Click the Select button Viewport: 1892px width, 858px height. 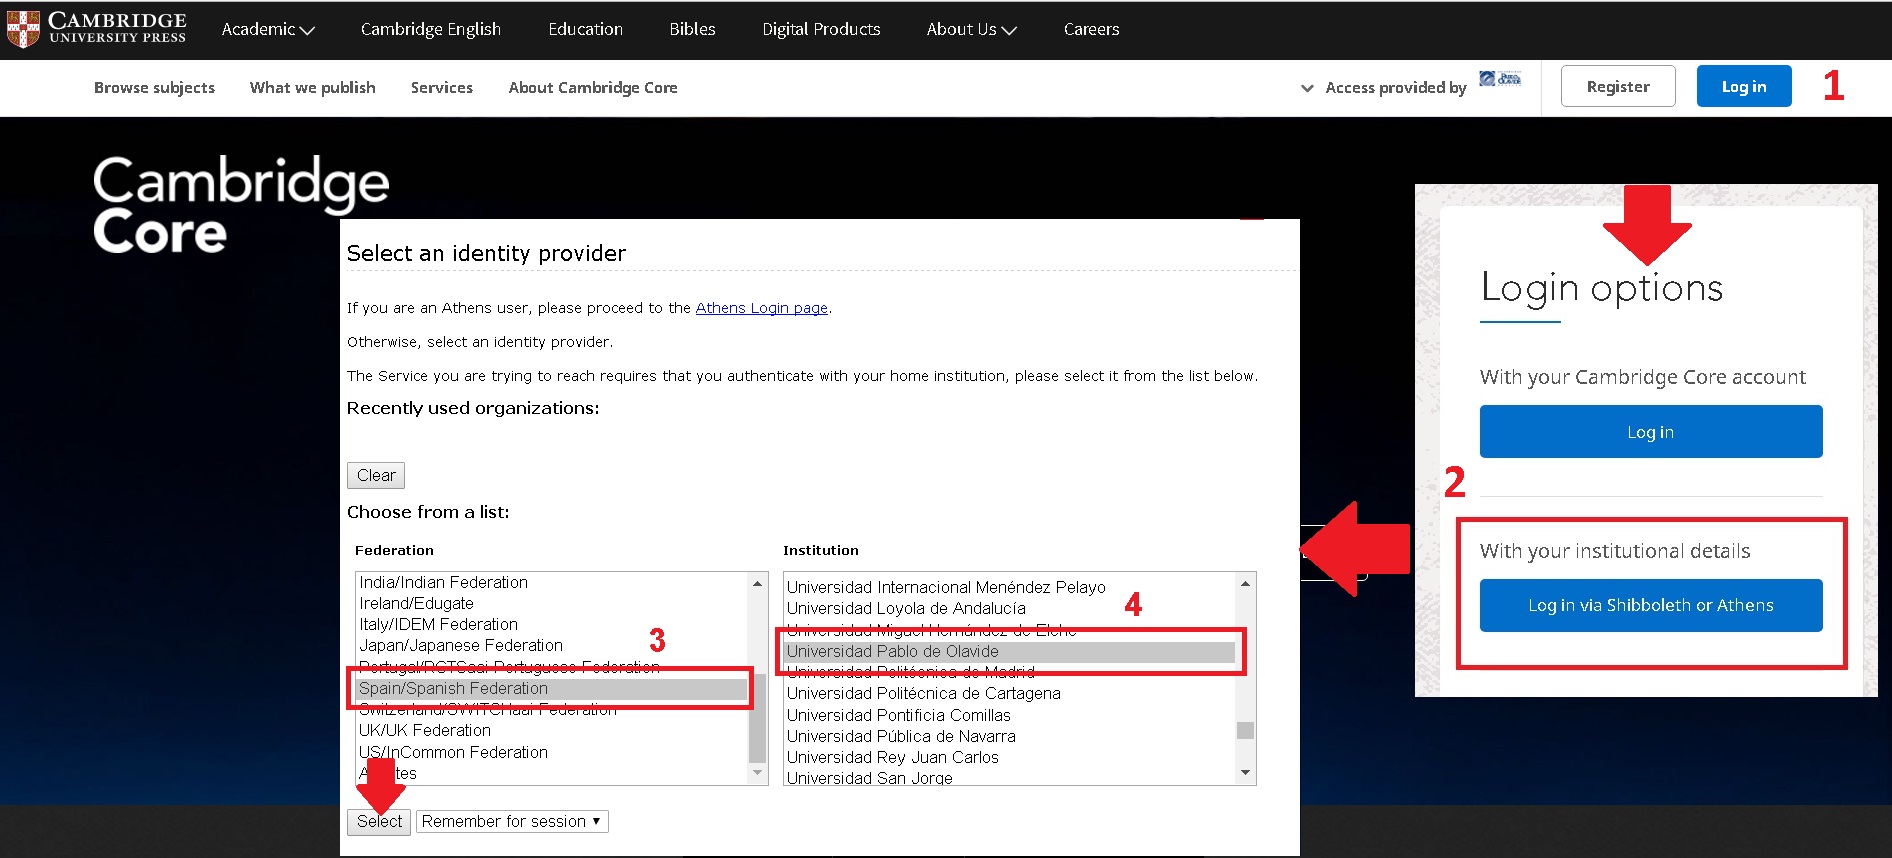pos(379,821)
